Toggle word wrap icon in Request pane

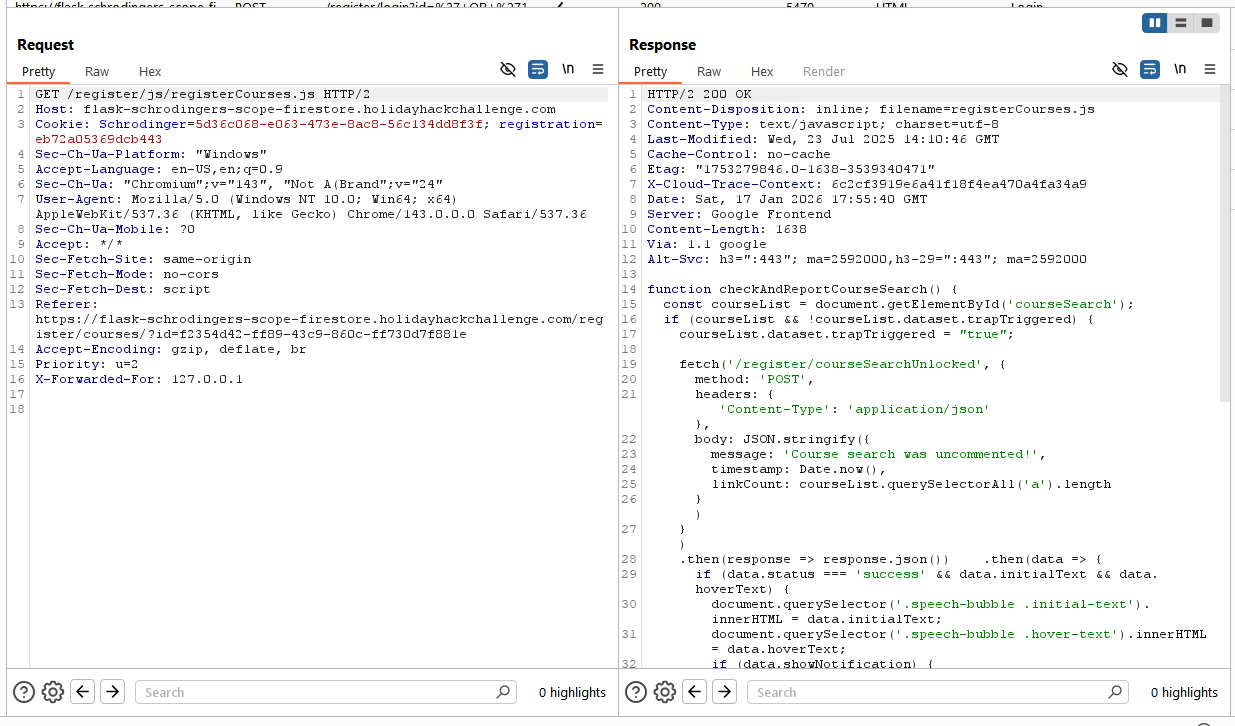click(x=538, y=69)
